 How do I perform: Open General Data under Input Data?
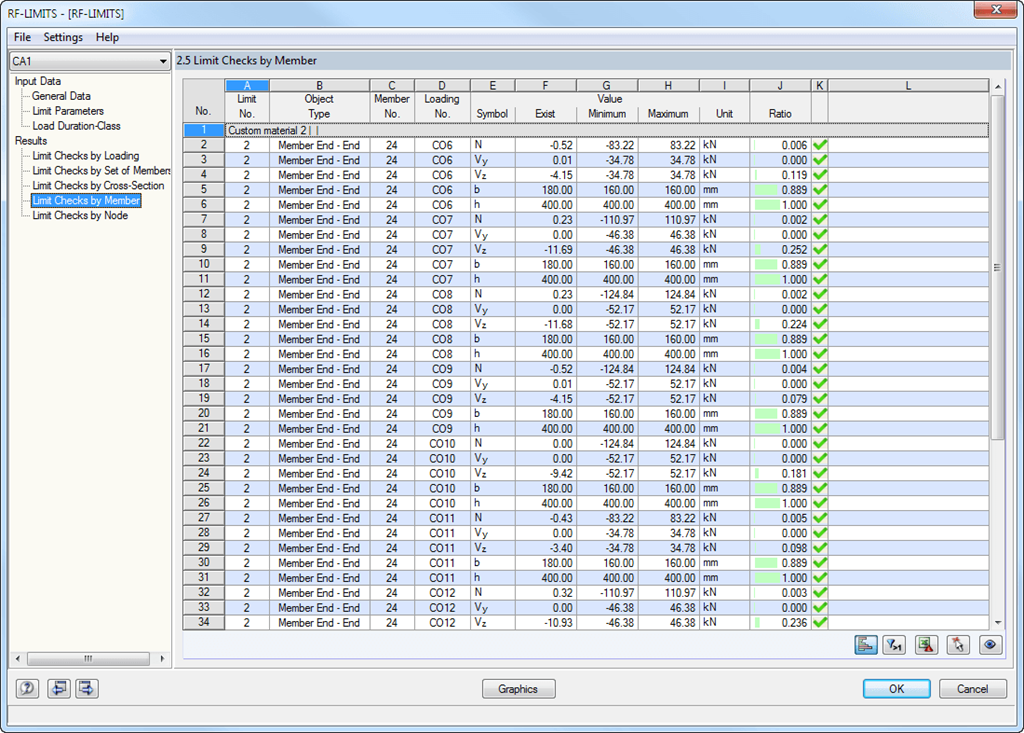coord(61,96)
